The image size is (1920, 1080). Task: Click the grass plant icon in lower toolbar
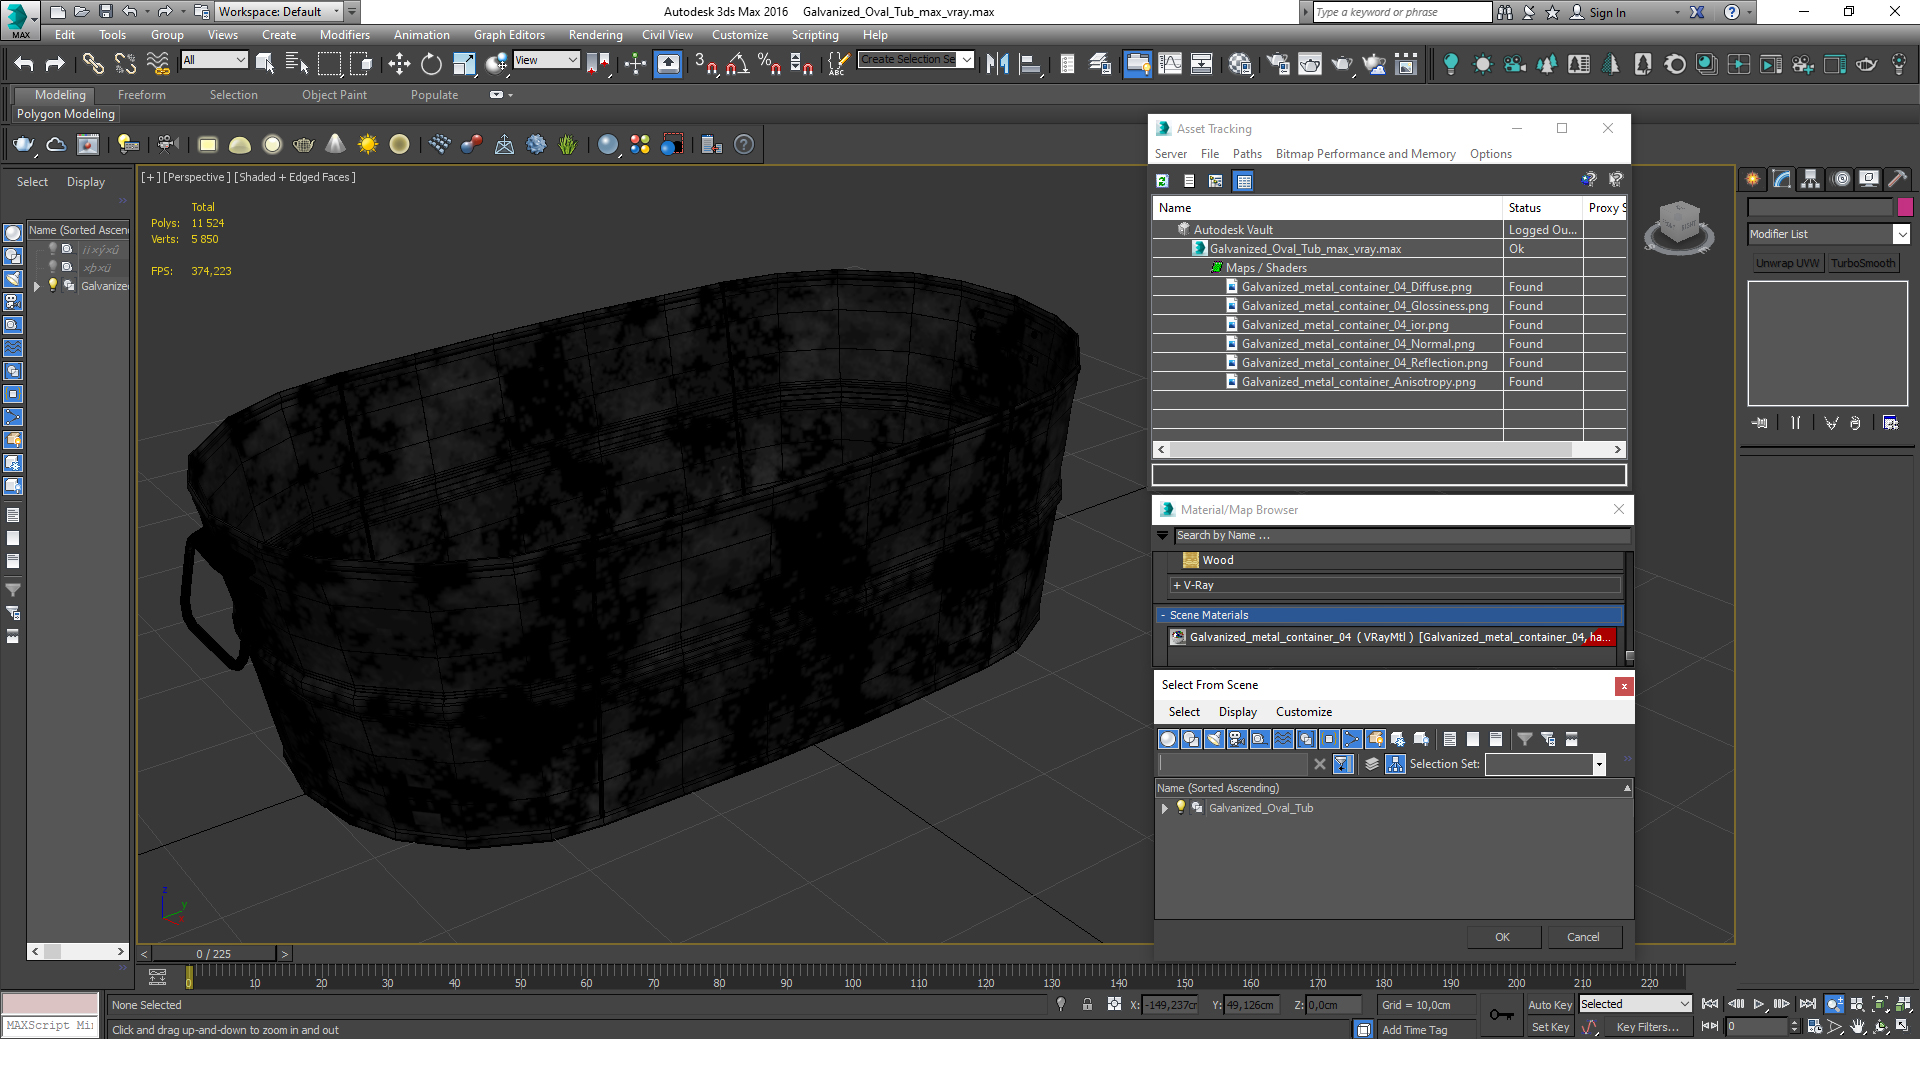click(x=568, y=145)
